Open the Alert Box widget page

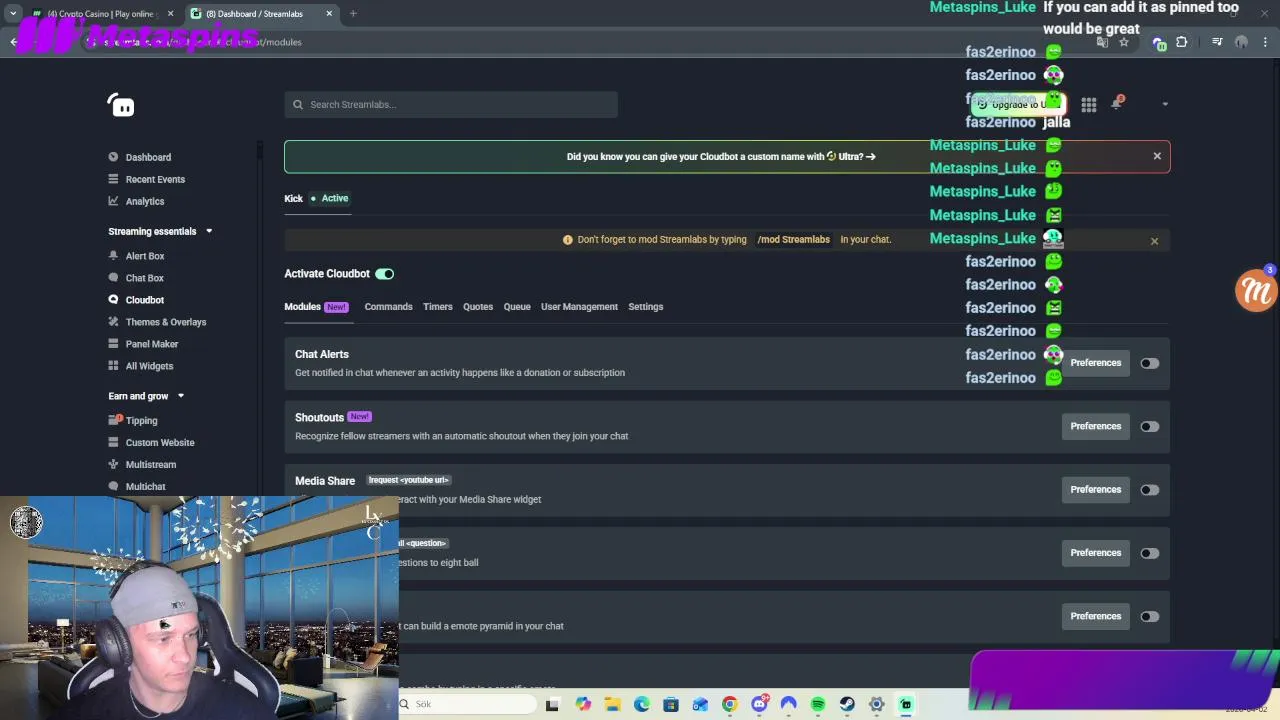145,256
